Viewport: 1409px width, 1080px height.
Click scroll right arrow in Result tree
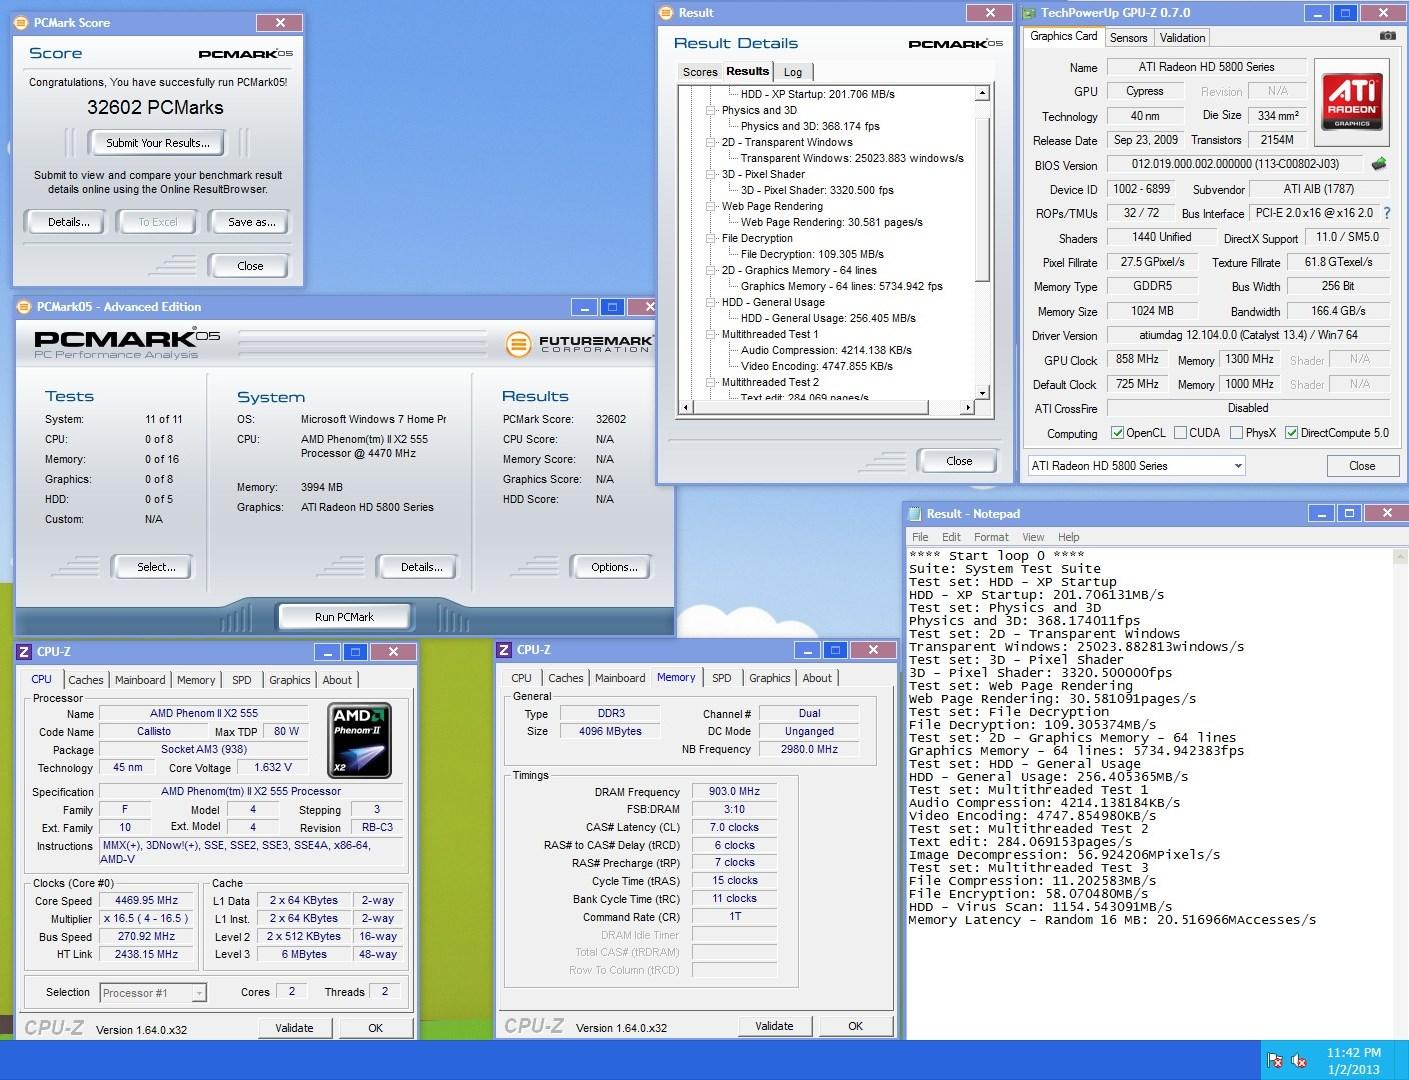967,407
